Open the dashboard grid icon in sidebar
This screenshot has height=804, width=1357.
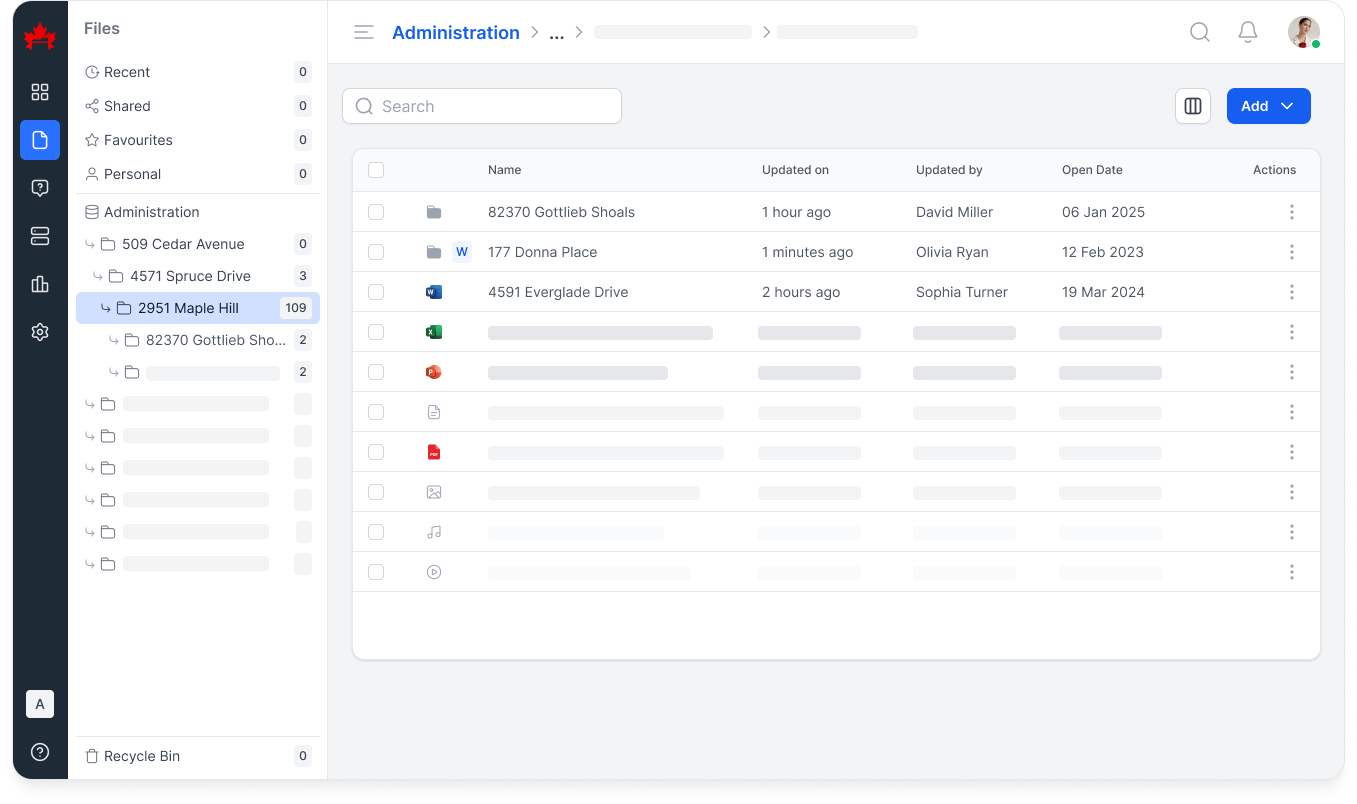[x=40, y=92]
